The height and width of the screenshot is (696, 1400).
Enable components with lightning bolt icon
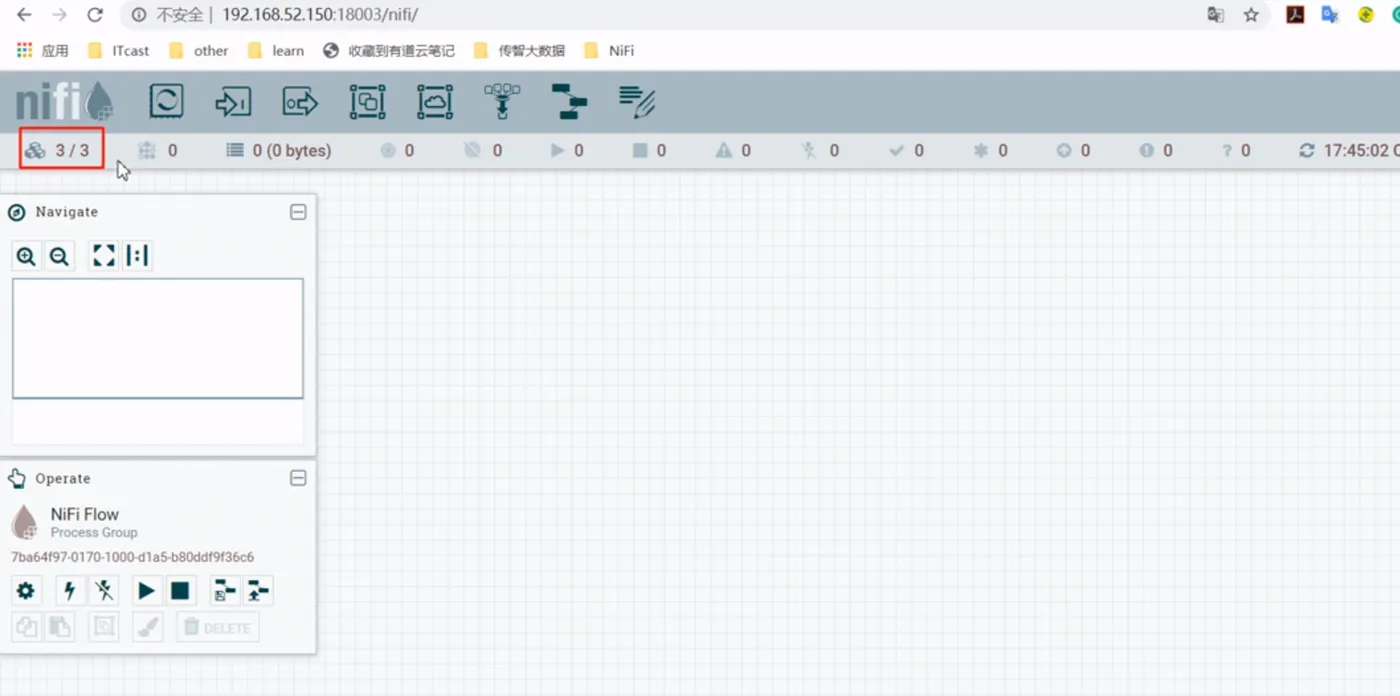(x=69, y=590)
